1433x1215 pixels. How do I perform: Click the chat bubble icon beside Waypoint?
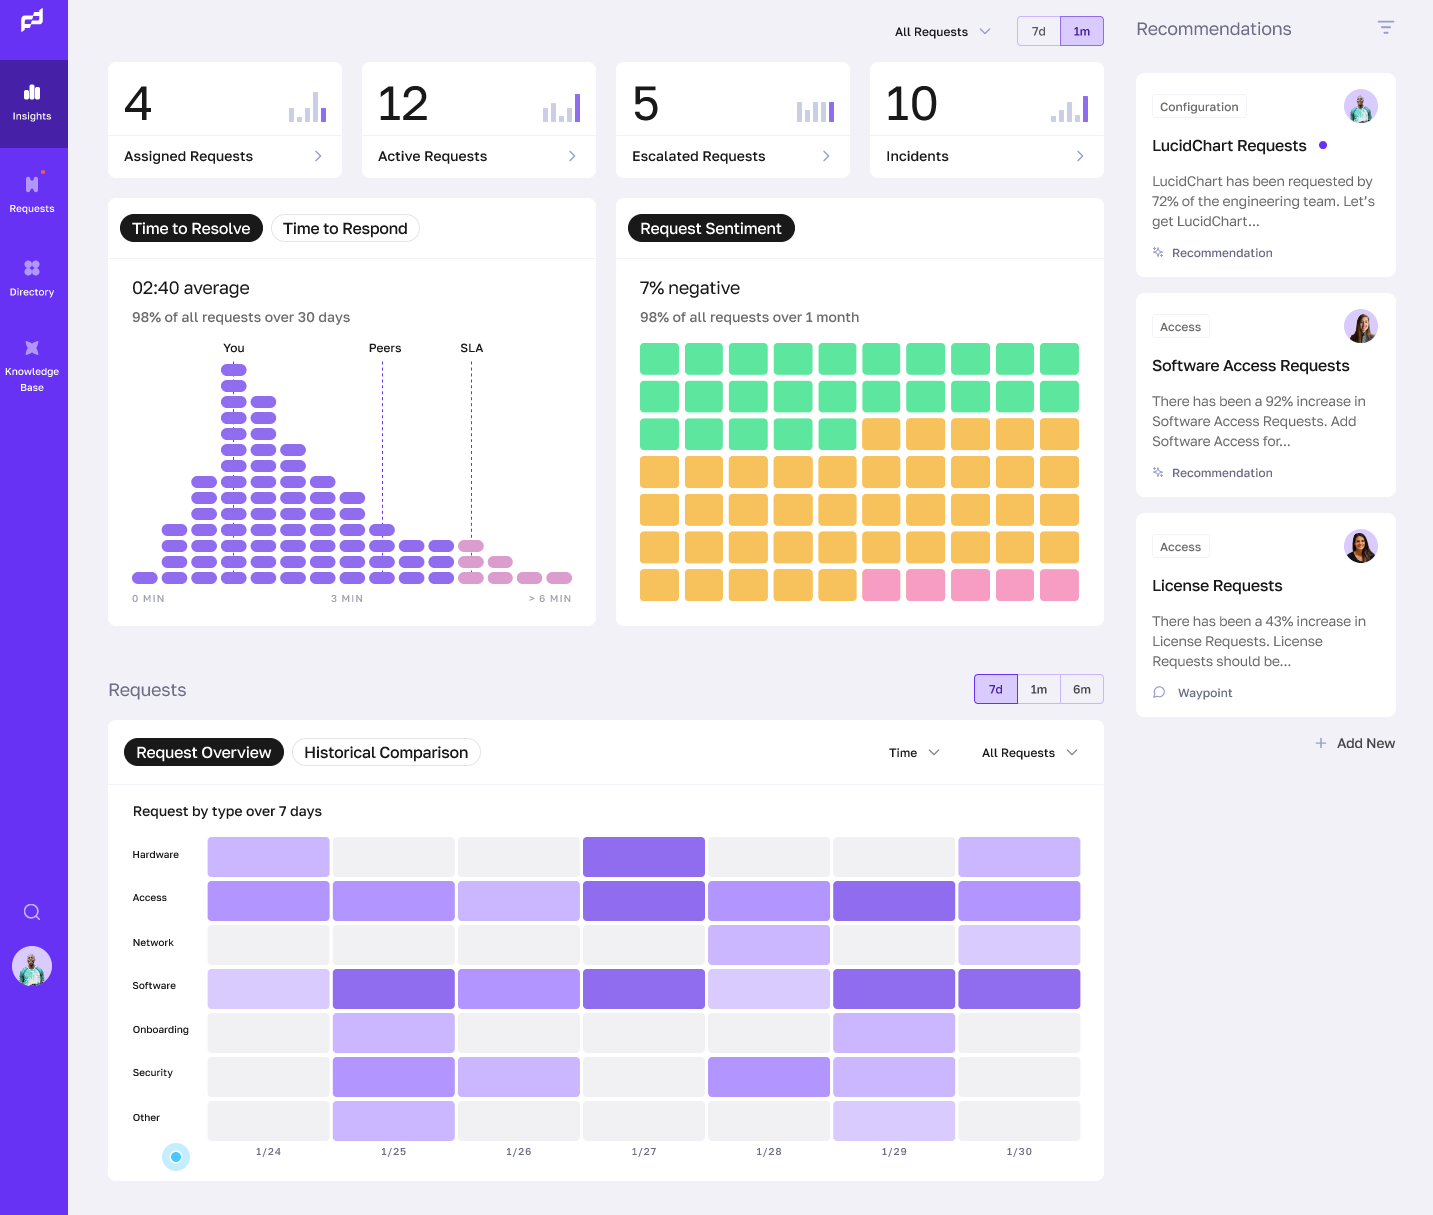click(x=1159, y=692)
